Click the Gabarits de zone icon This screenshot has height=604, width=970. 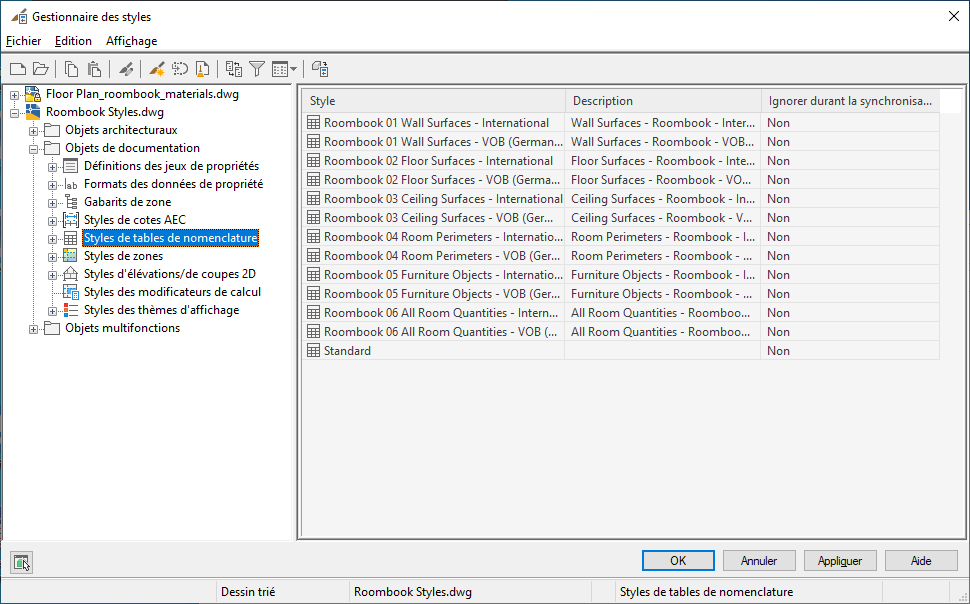pyautogui.click(x=71, y=202)
